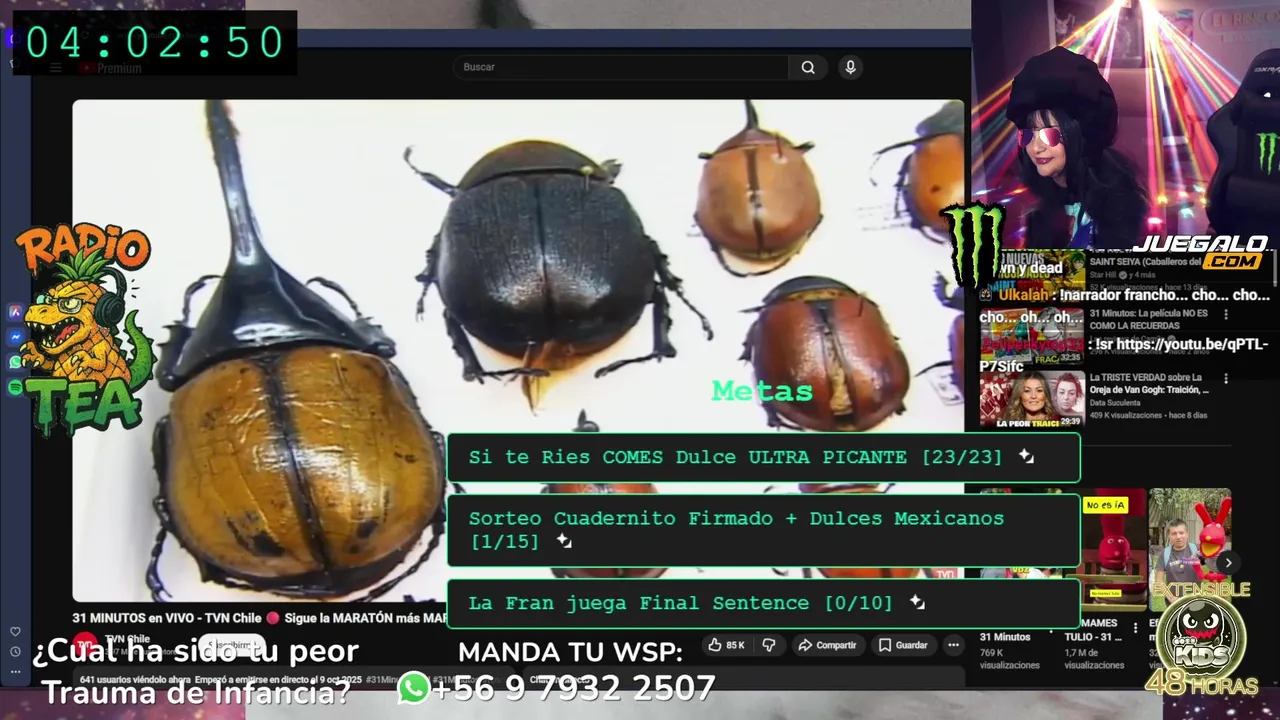Share the video via Compartir
Screen dimensions: 1280x720
(827, 645)
